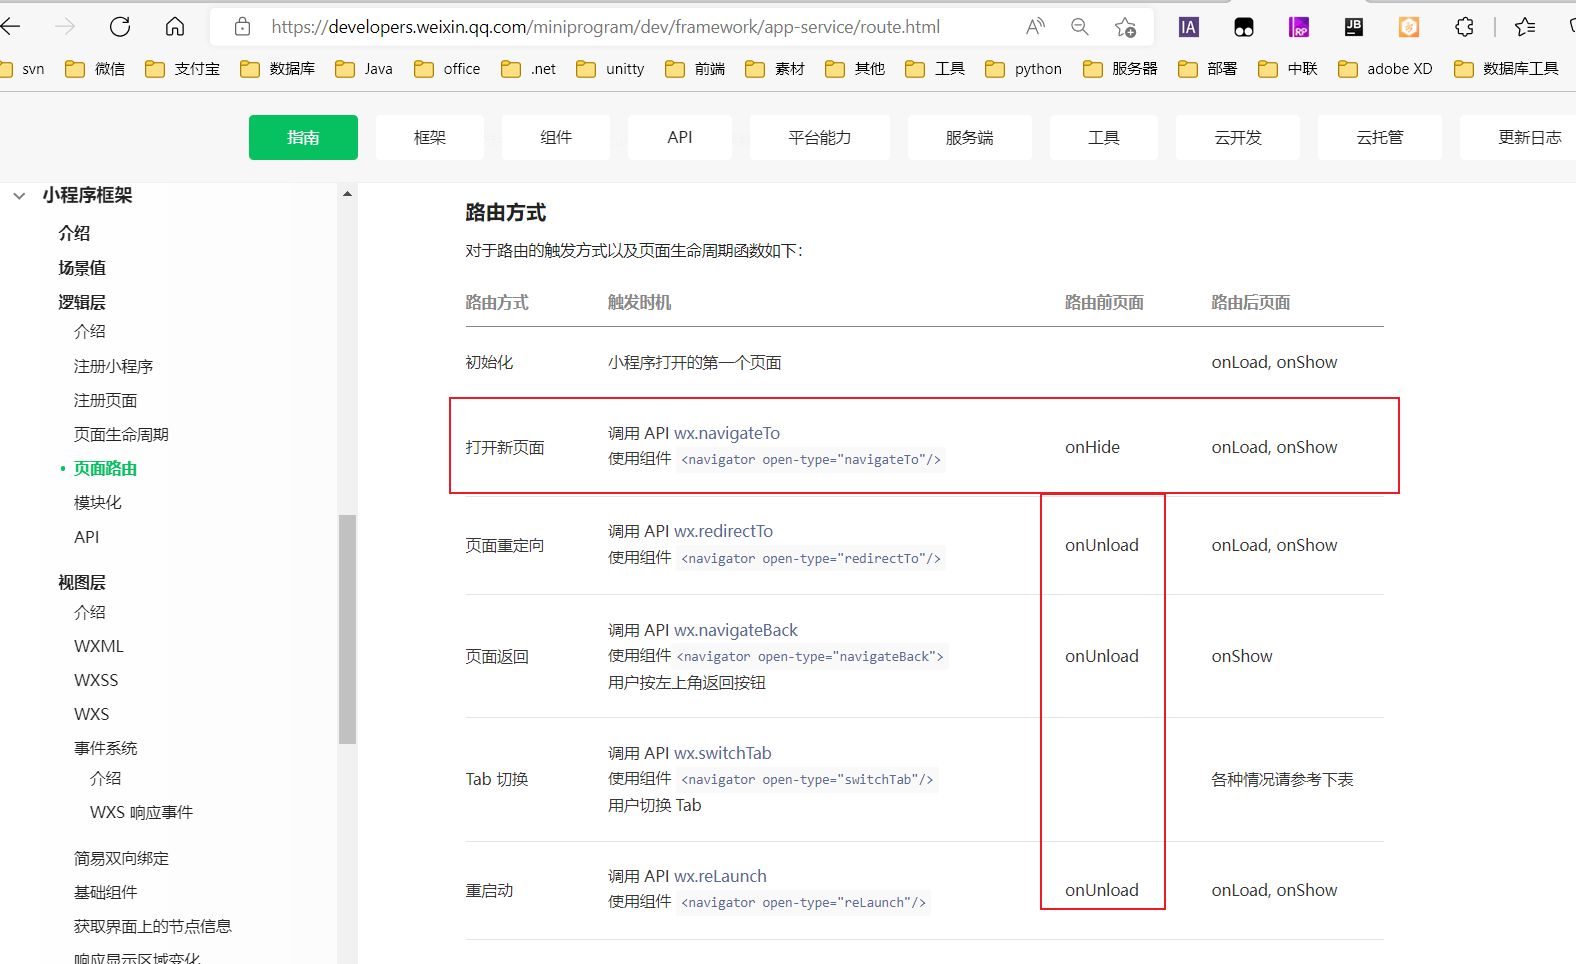This screenshot has height=964, width=1576.
Task: Open 注册页面 in the sidebar
Action: [x=105, y=400]
